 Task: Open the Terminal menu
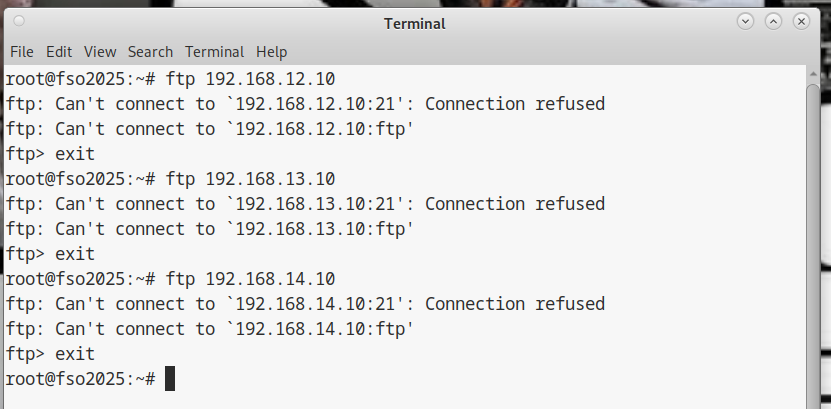(x=214, y=52)
